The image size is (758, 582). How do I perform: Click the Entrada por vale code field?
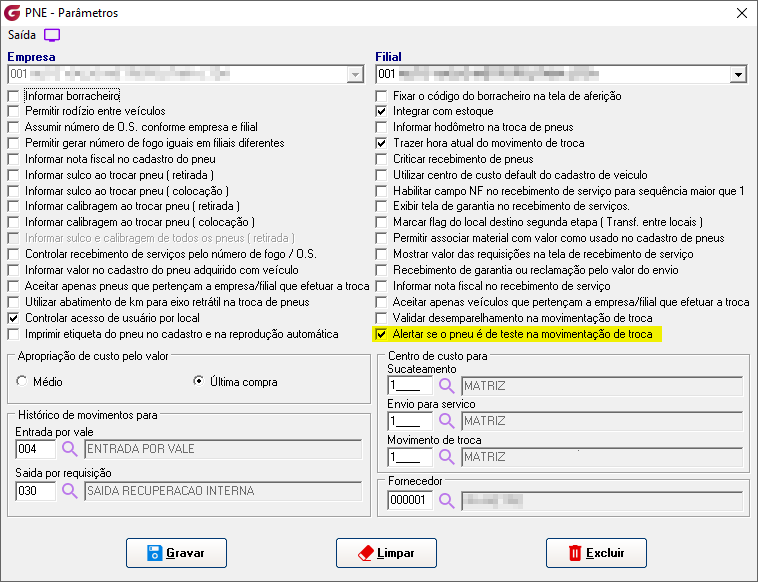point(36,449)
